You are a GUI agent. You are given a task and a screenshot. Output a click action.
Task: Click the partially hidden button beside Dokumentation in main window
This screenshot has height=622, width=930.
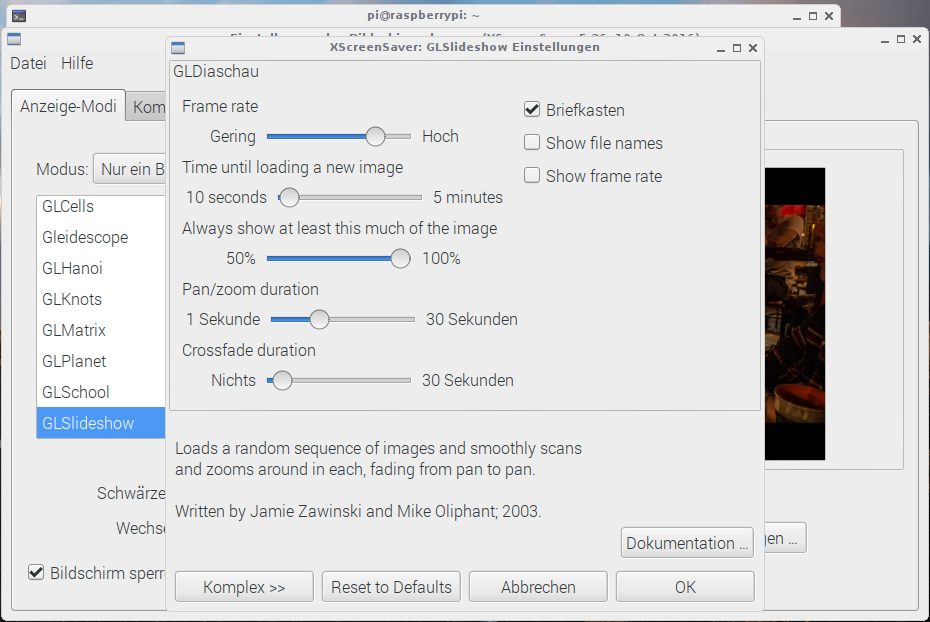pos(785,538)
